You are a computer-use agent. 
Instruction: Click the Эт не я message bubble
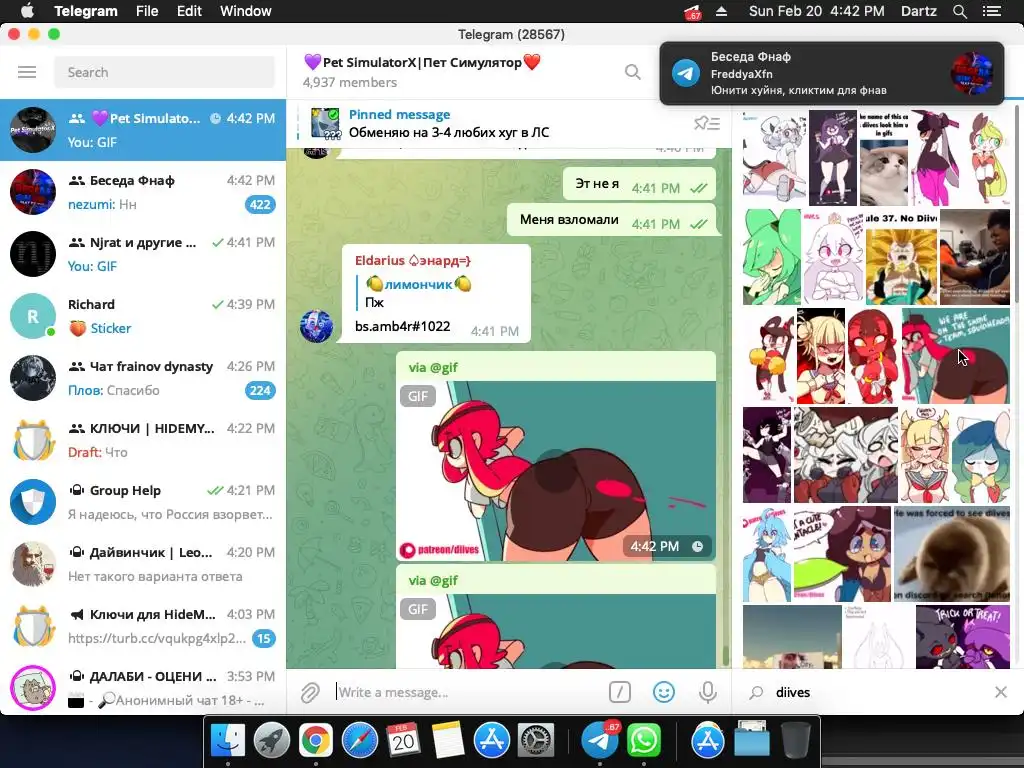click(639, 184)
